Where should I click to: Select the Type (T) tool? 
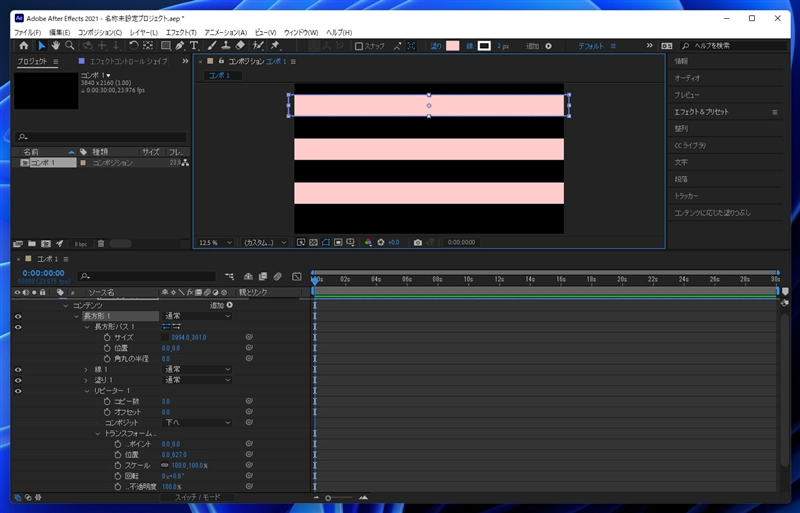(x=193, y=46)
